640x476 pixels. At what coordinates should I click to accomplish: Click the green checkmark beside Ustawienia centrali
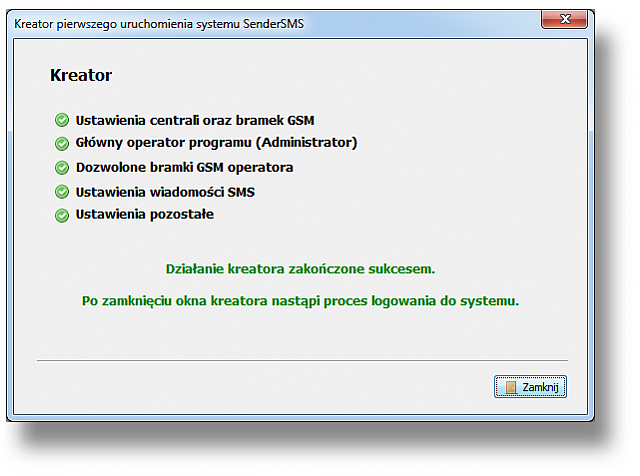click(x=62, y=120)
